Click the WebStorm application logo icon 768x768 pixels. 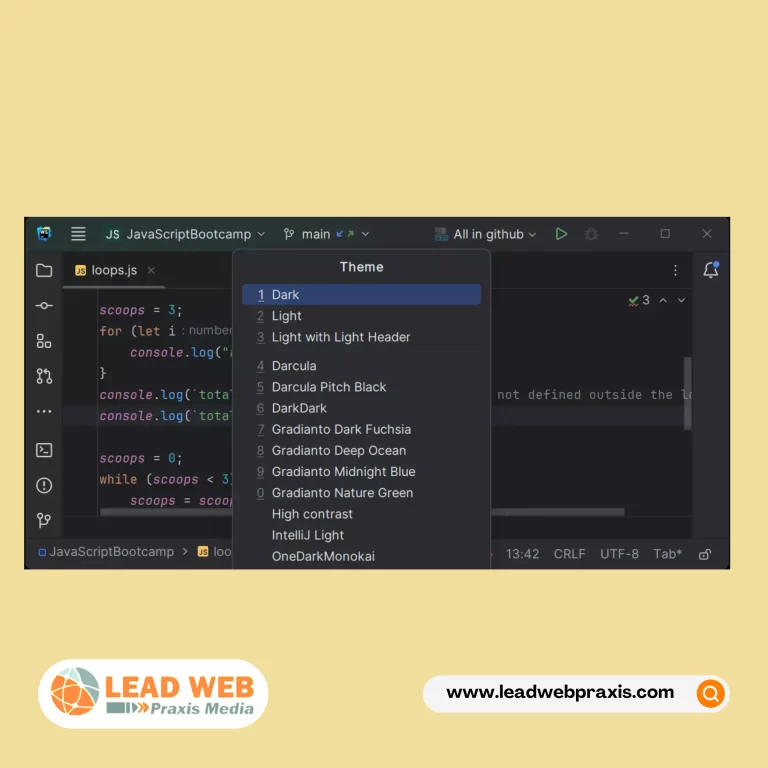tap(44, 234)
